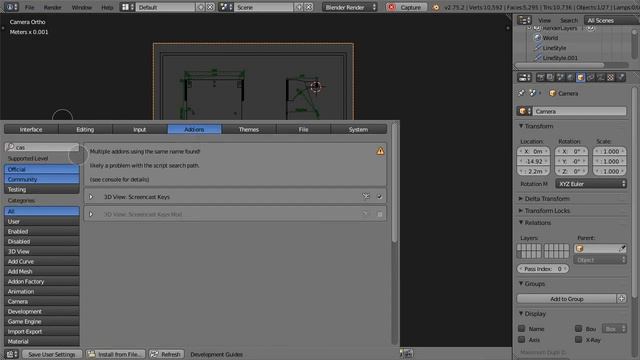Switch to Render Layers properties tab icon
The height and width of the screenshot is (360, 640).
pos(550,77)
